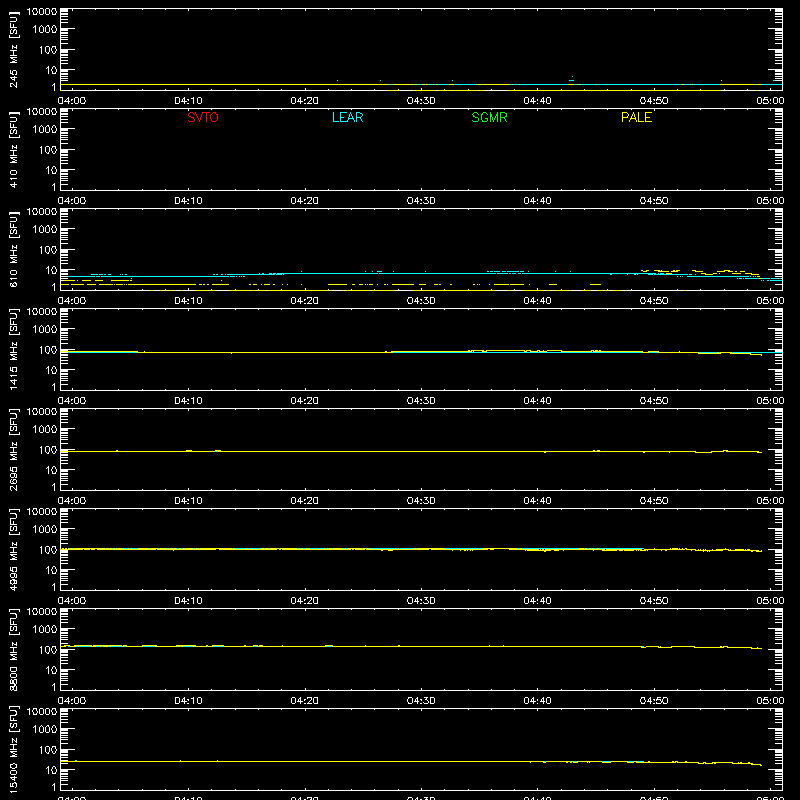Click 04:40 tick label under 610 MHz panel

[x=537, y=301]
